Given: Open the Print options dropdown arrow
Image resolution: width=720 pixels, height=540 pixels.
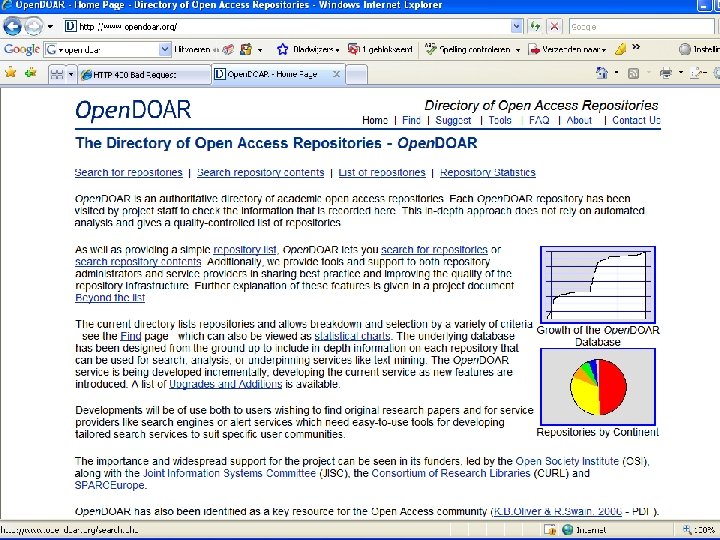Looking at the screenshot, I should click(681, 73).
